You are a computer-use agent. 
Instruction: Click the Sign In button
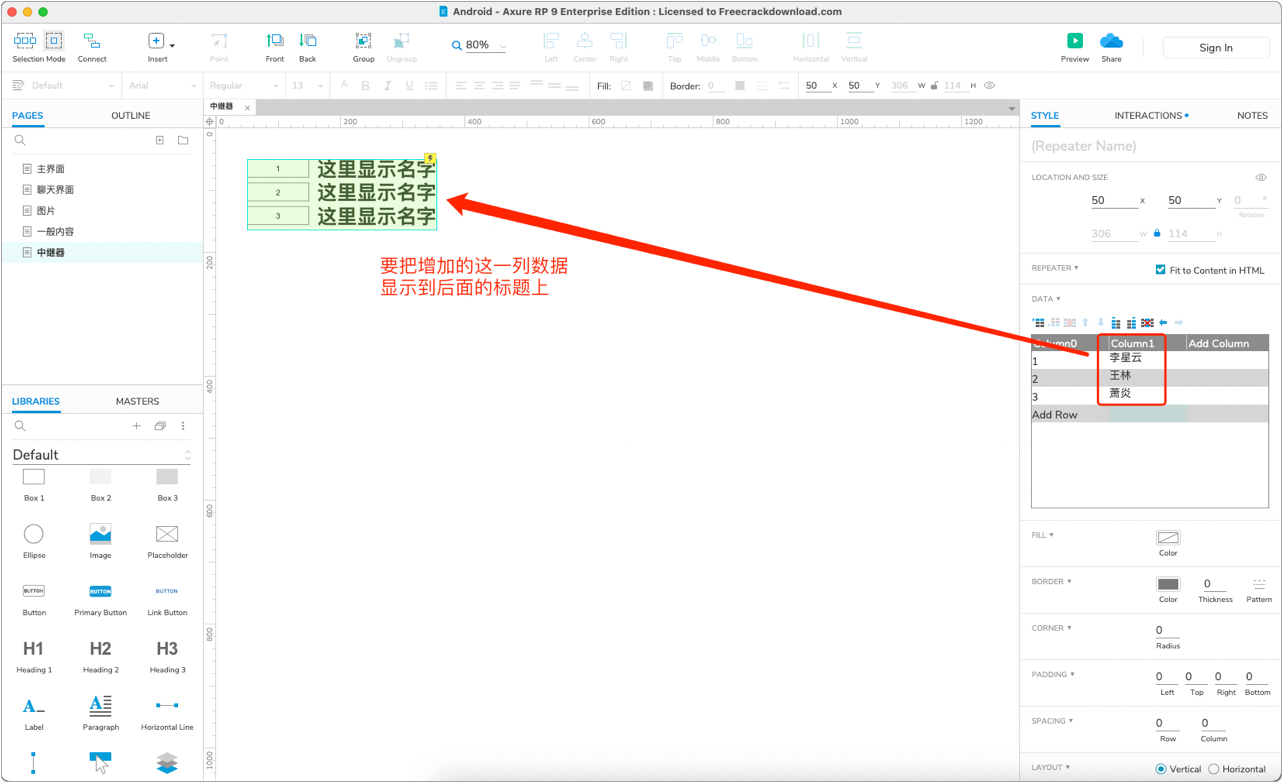(x=1216, y=47)
